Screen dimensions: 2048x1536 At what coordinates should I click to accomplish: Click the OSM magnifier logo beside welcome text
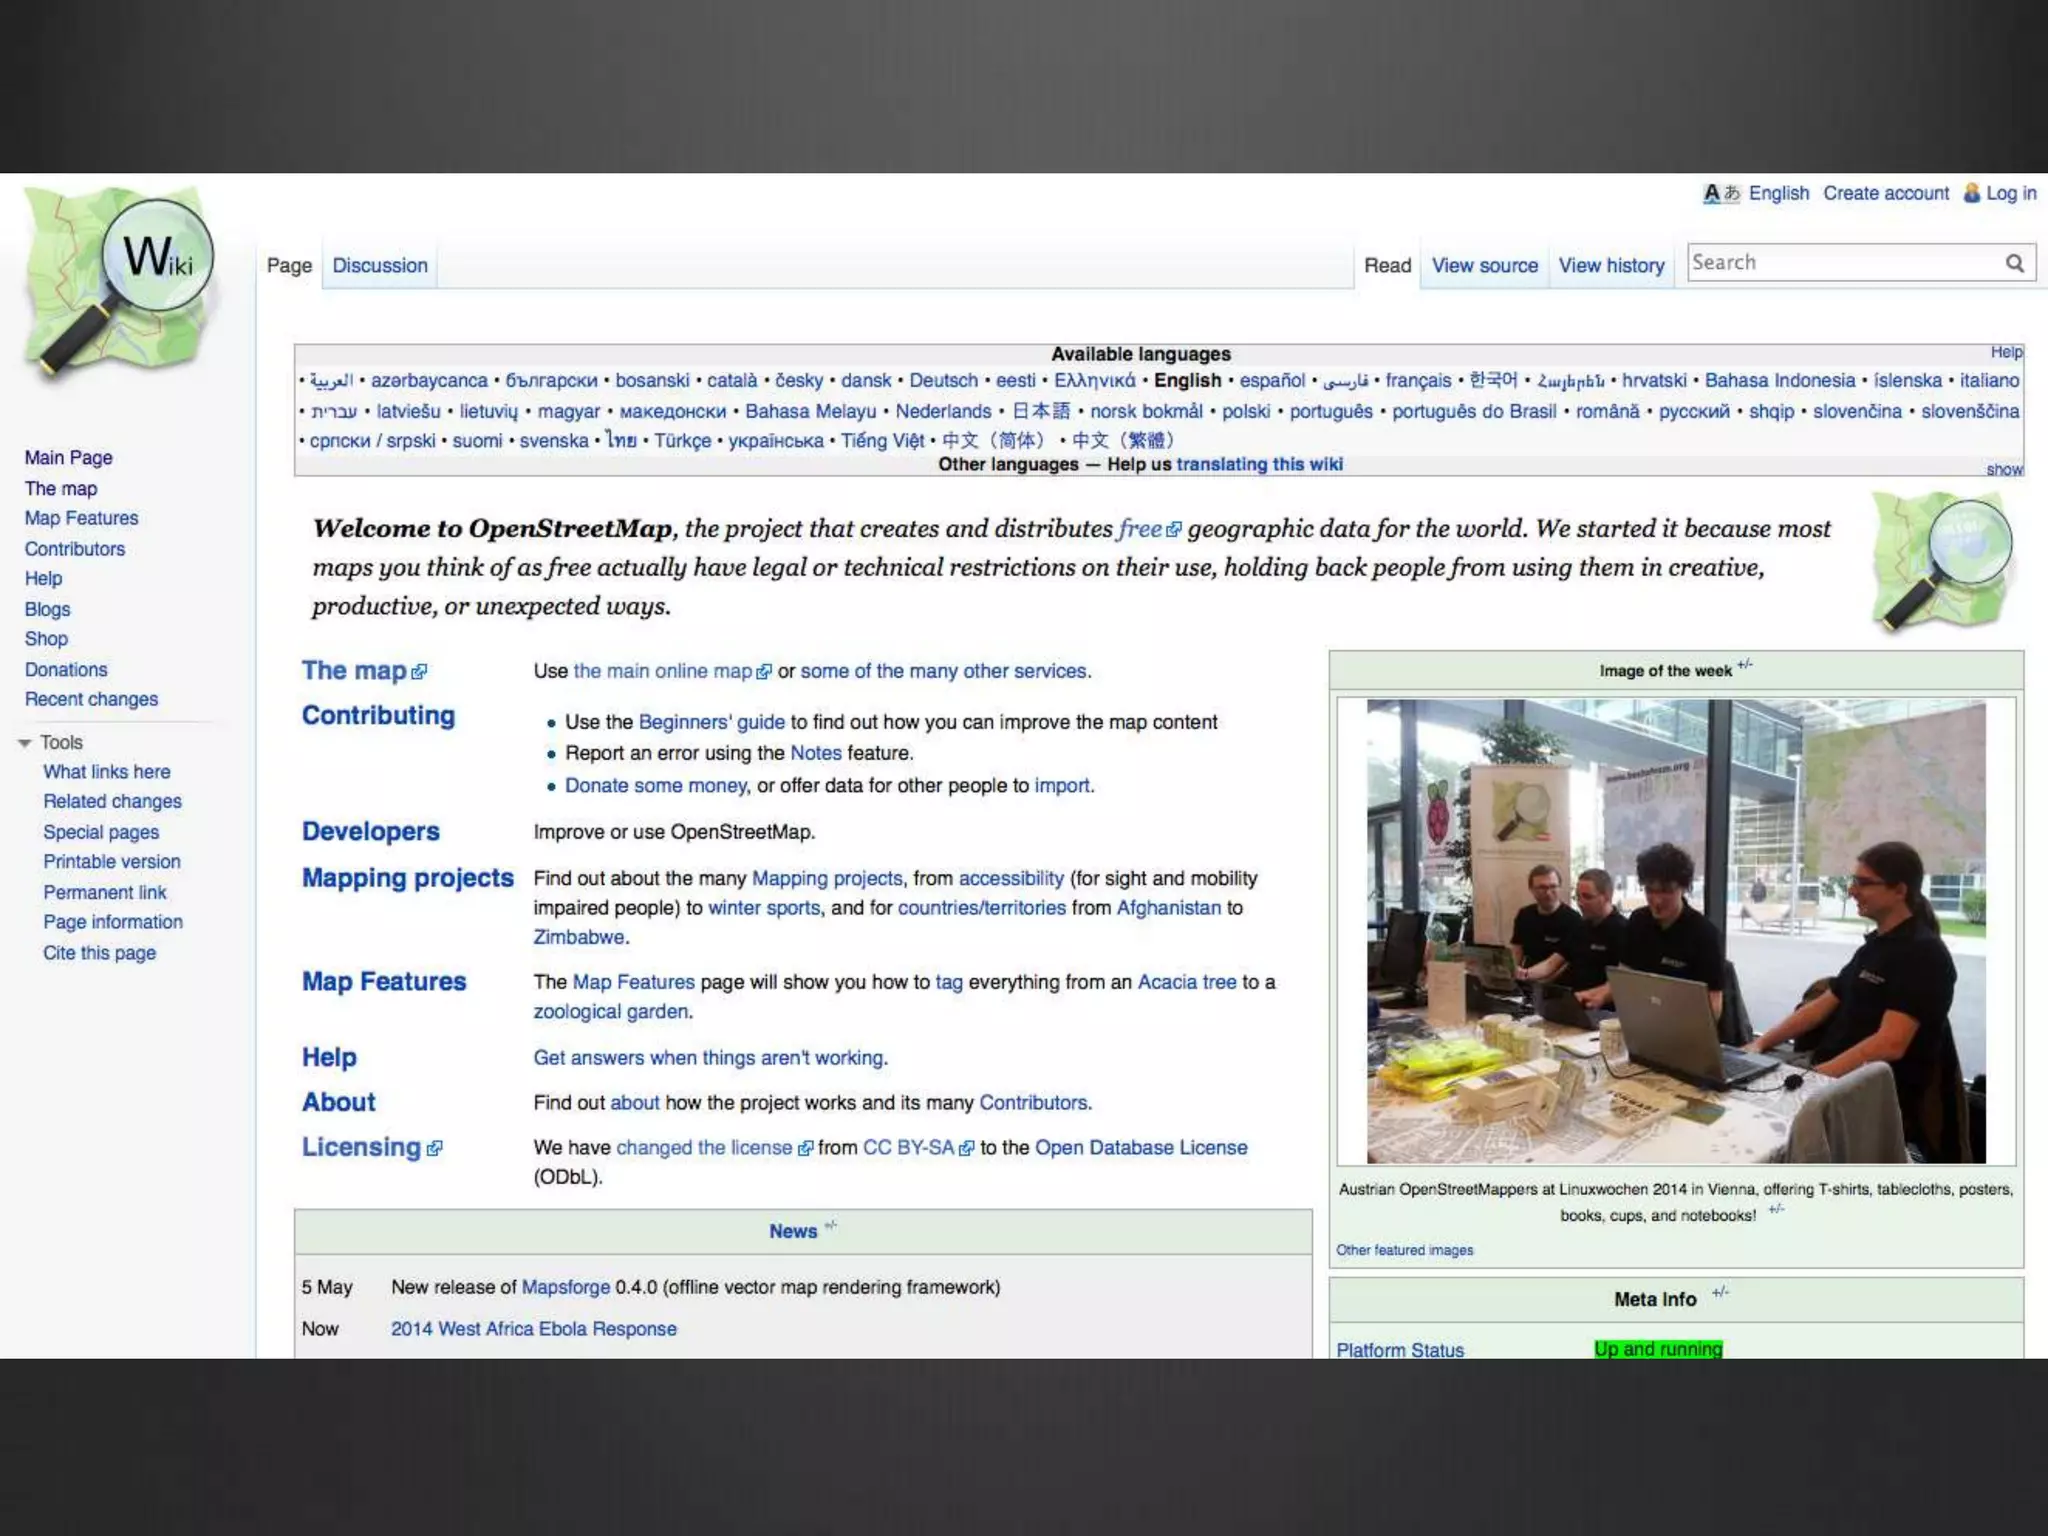[1942, 562]
